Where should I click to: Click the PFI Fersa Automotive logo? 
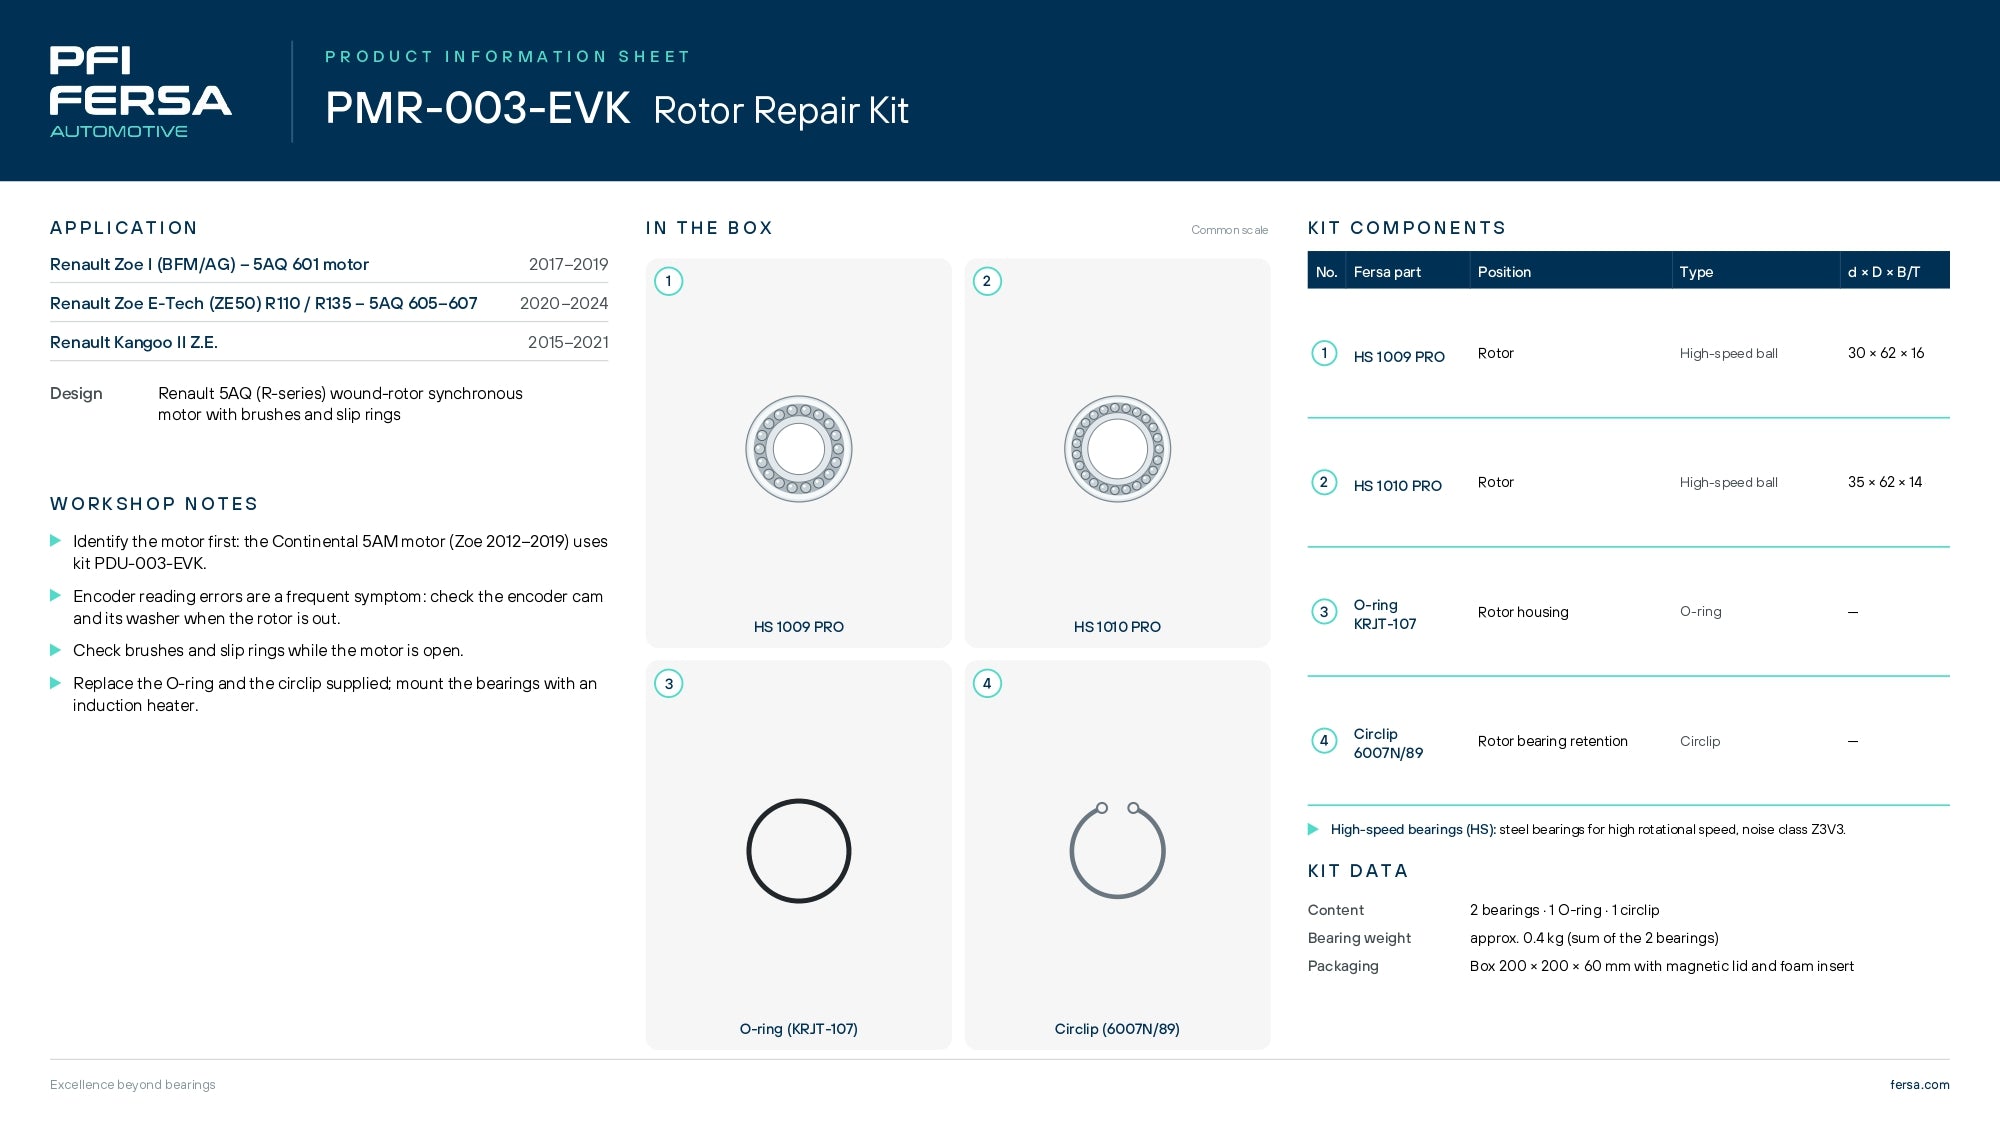coord(140,92)
